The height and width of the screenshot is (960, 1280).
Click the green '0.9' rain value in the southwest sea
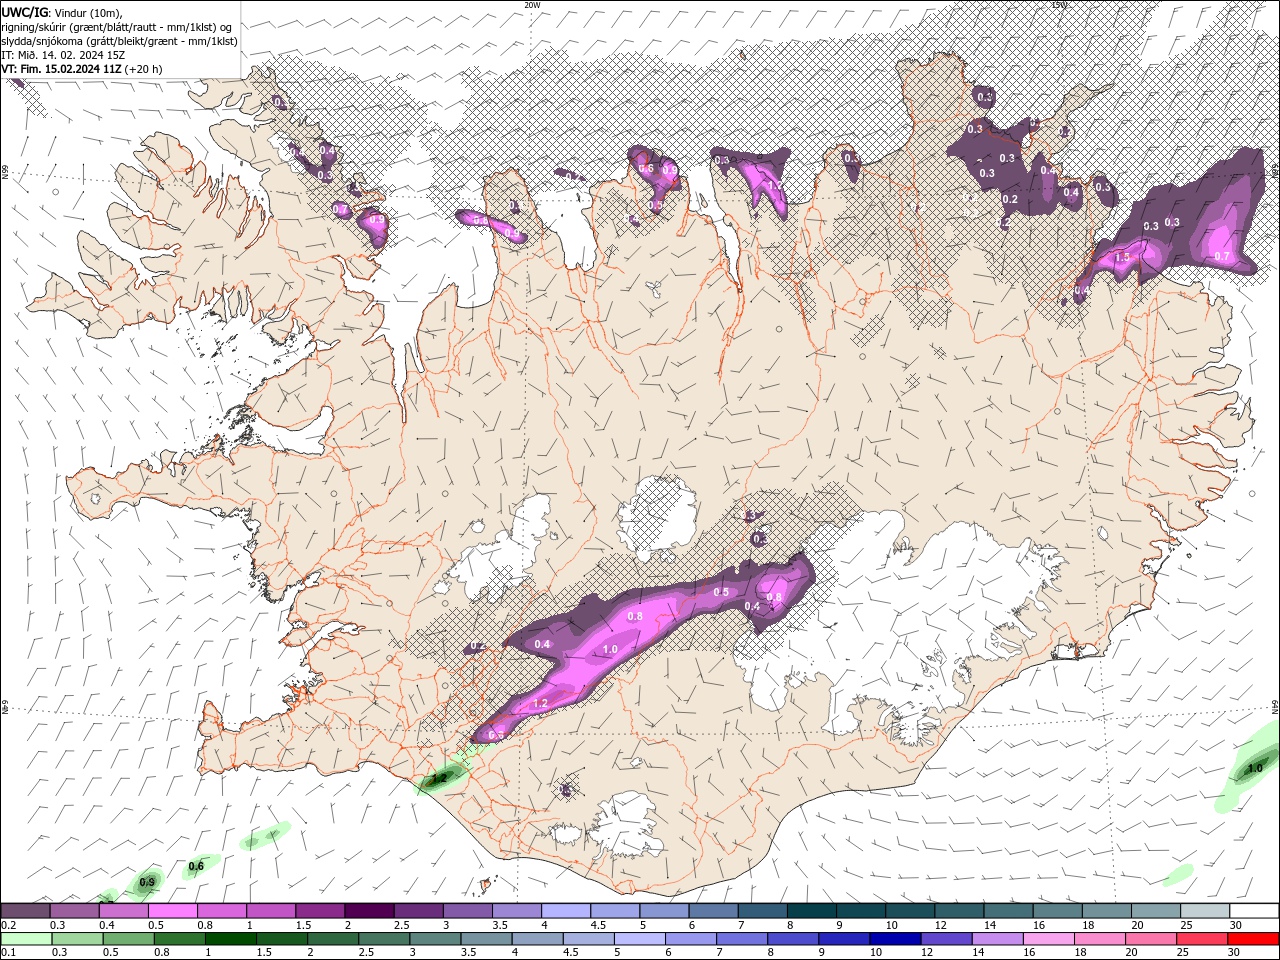[x=147, y=882]
